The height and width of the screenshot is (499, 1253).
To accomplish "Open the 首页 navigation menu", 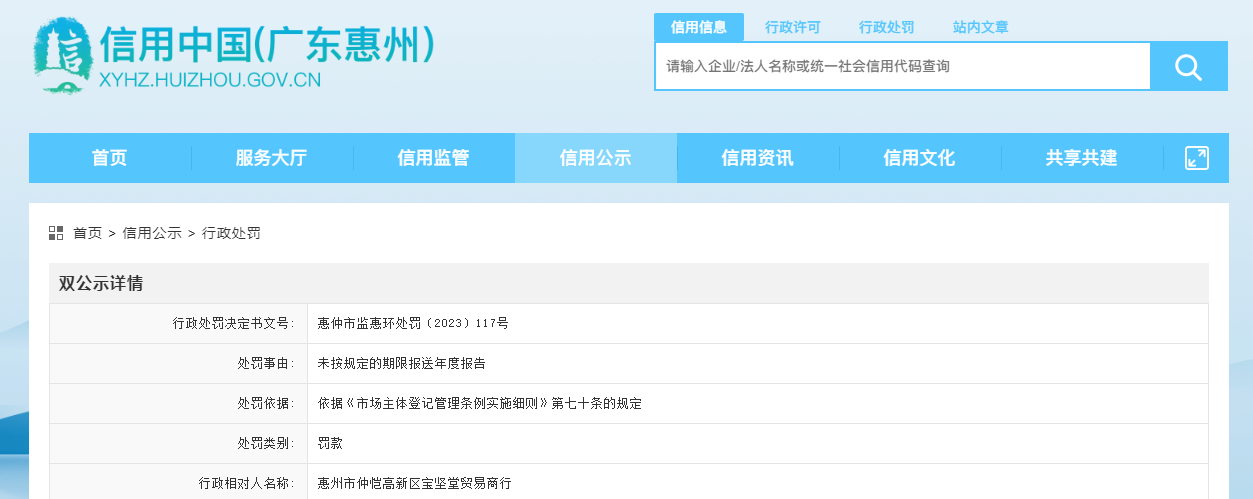I will [x=110, y=158].
